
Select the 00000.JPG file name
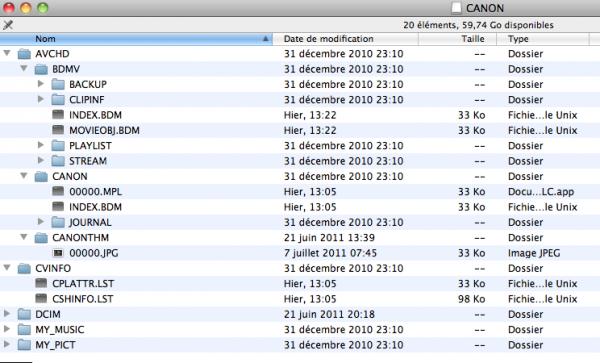[x=94, y=253]
